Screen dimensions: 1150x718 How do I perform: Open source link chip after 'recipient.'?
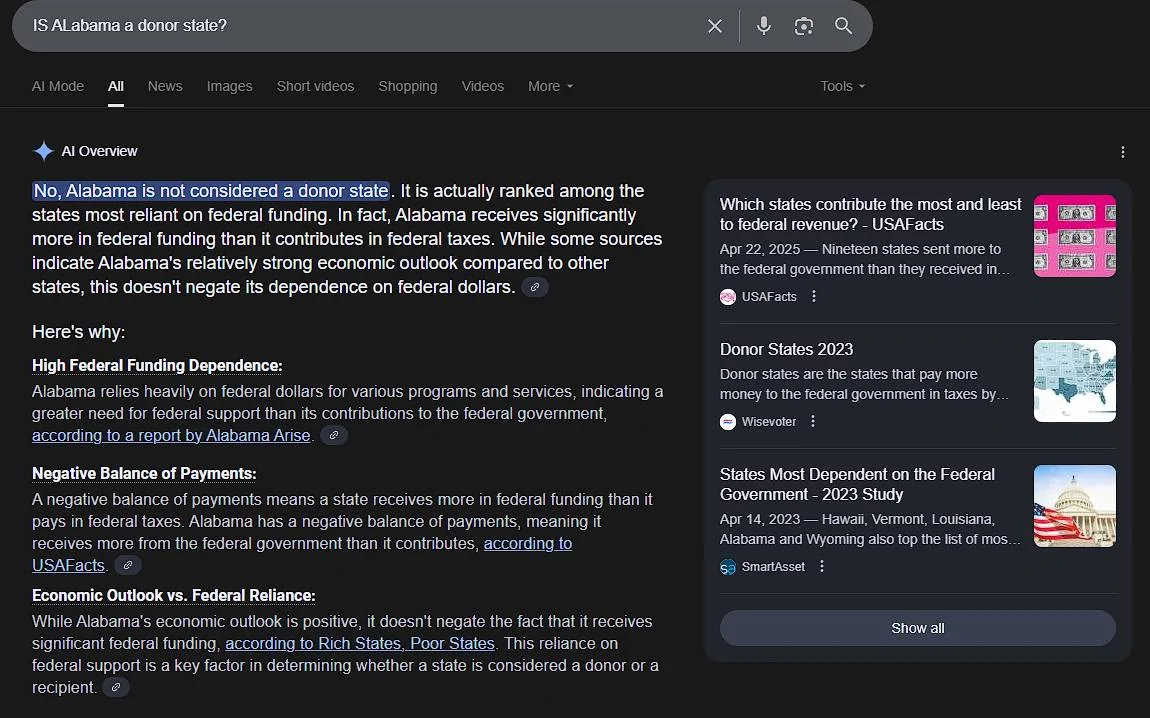click(x=115, y=688)
